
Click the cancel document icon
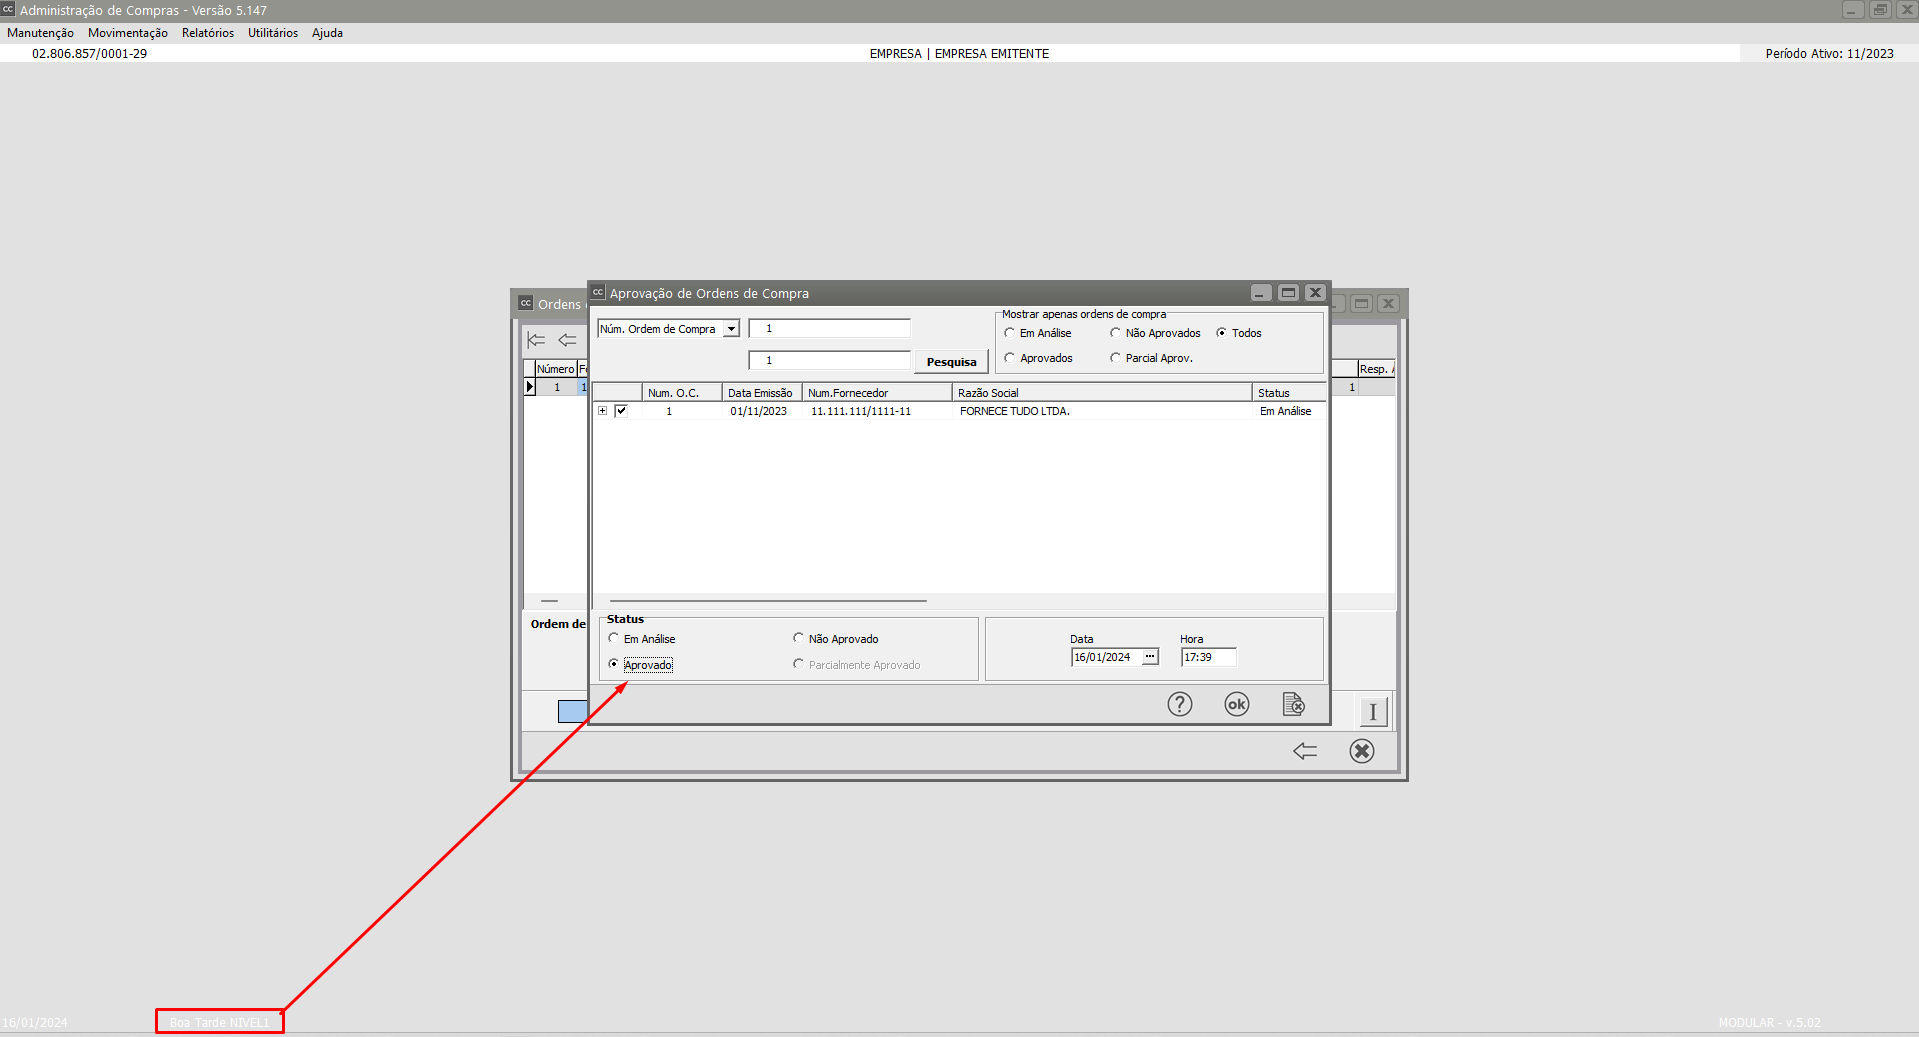pos(1293,705)
